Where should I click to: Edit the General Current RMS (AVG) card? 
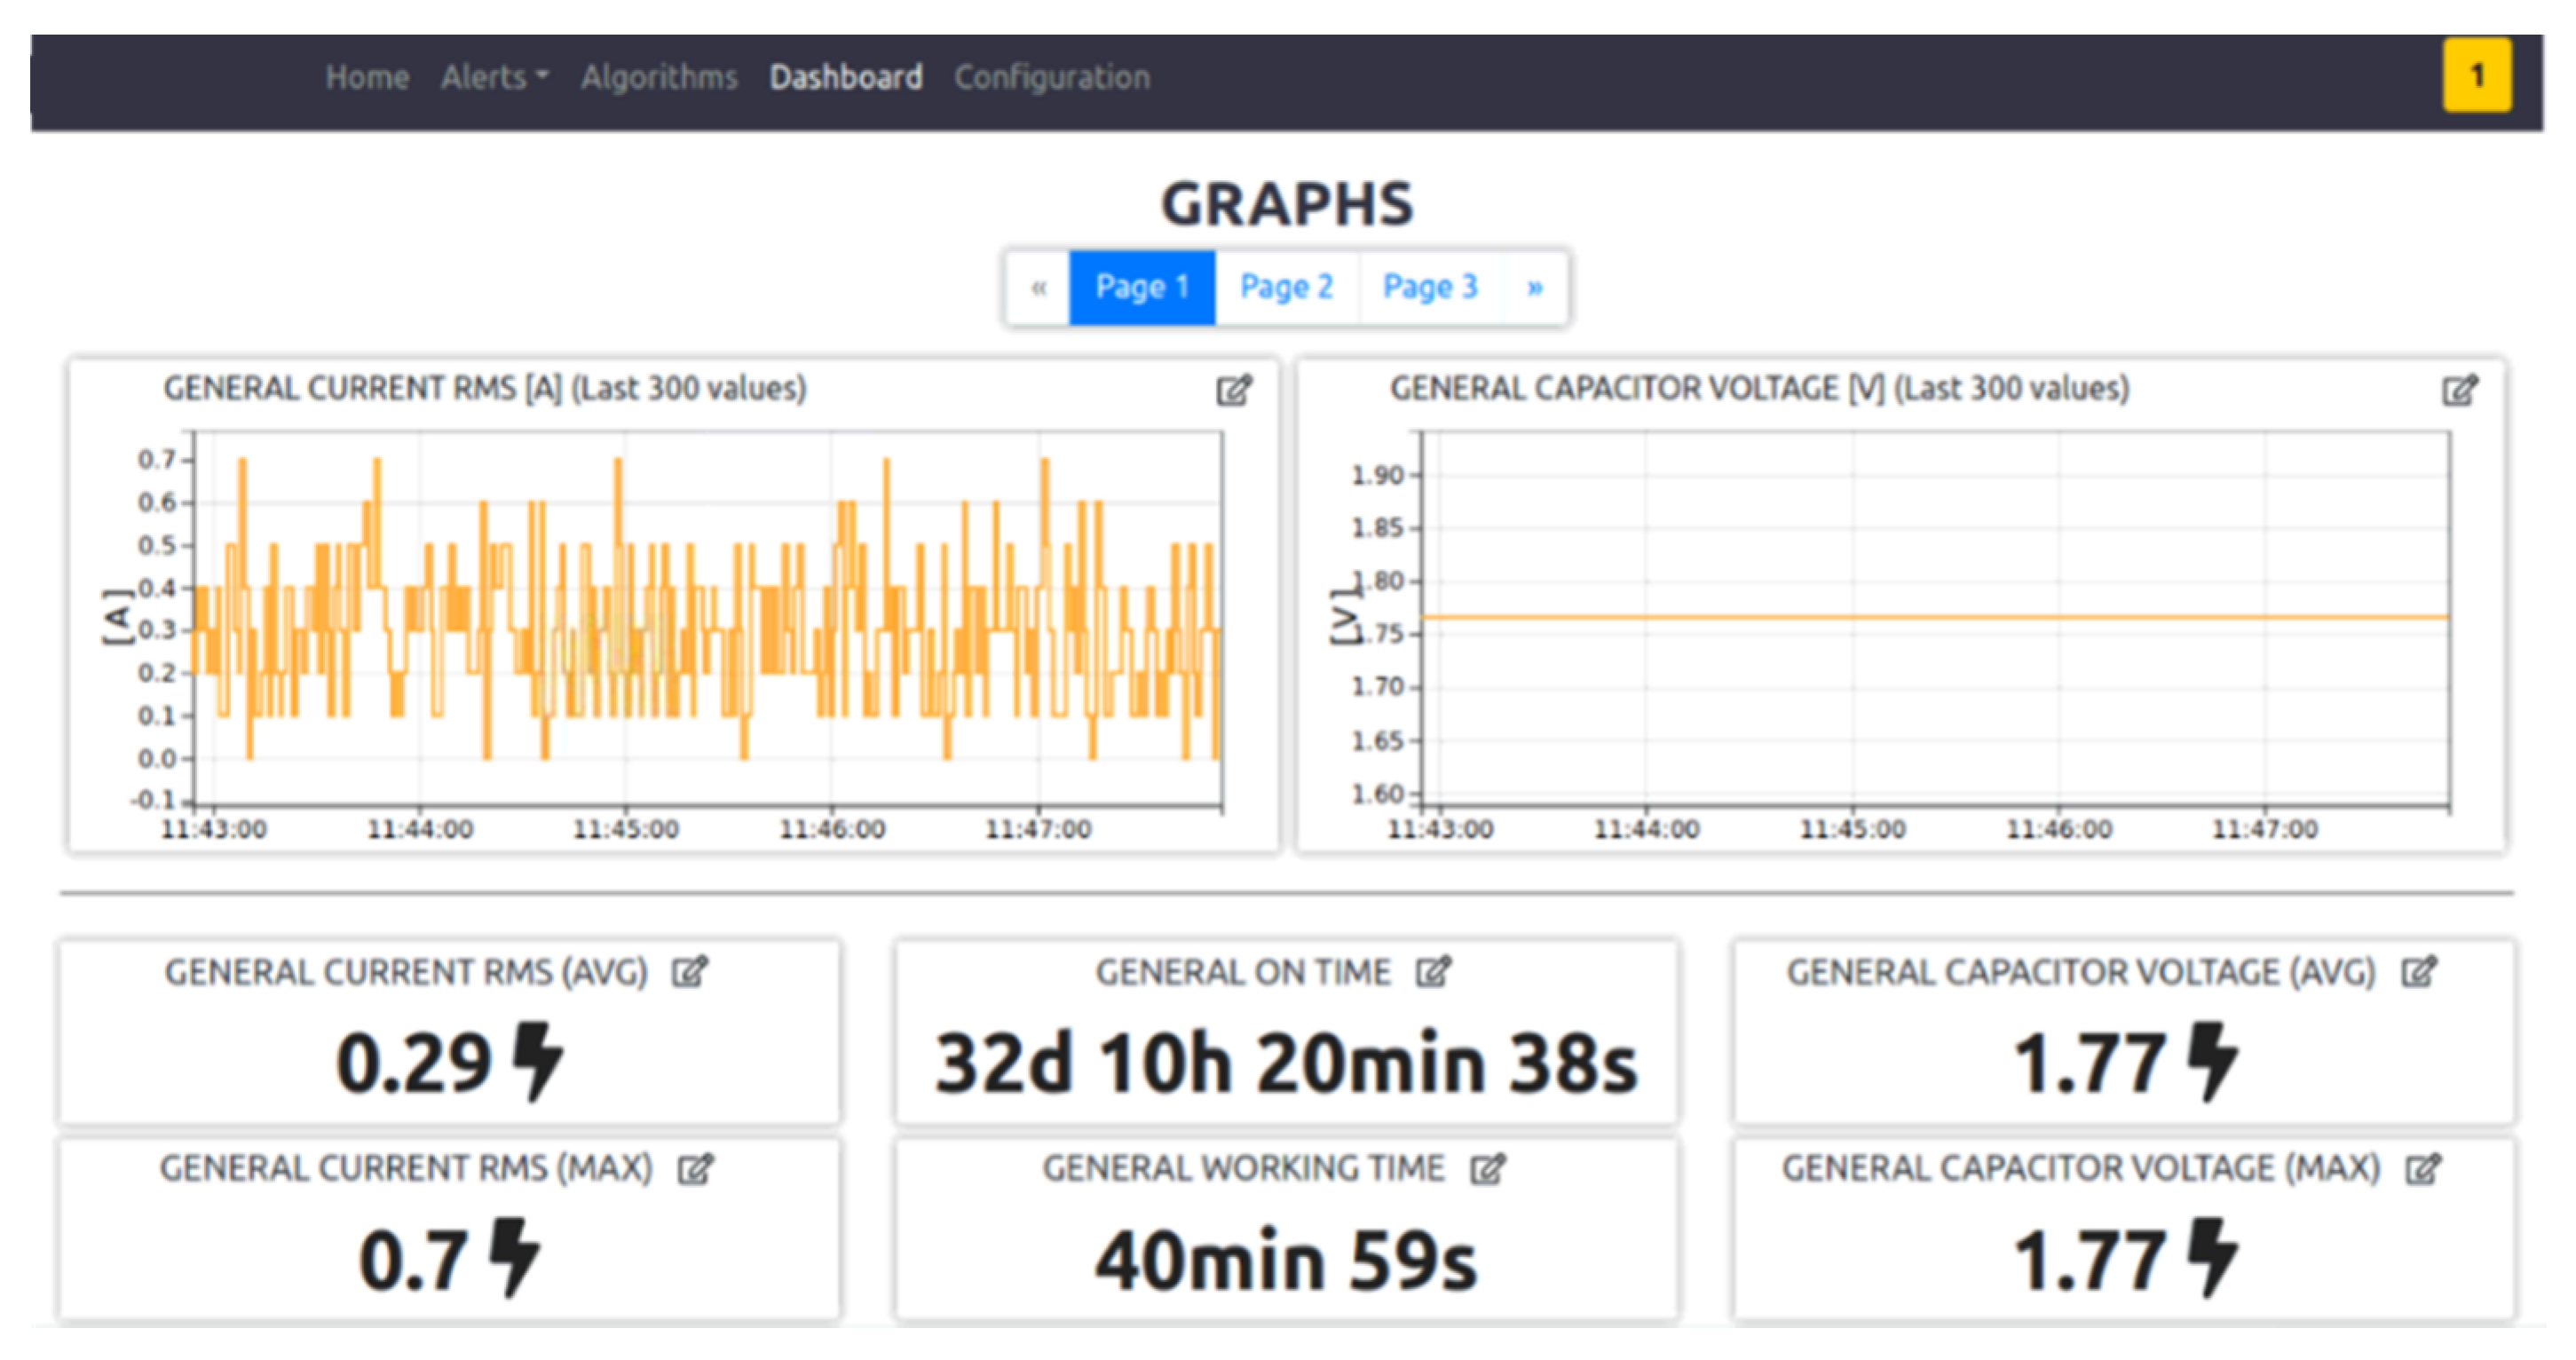pyautogui.click(x=689, y=971)
